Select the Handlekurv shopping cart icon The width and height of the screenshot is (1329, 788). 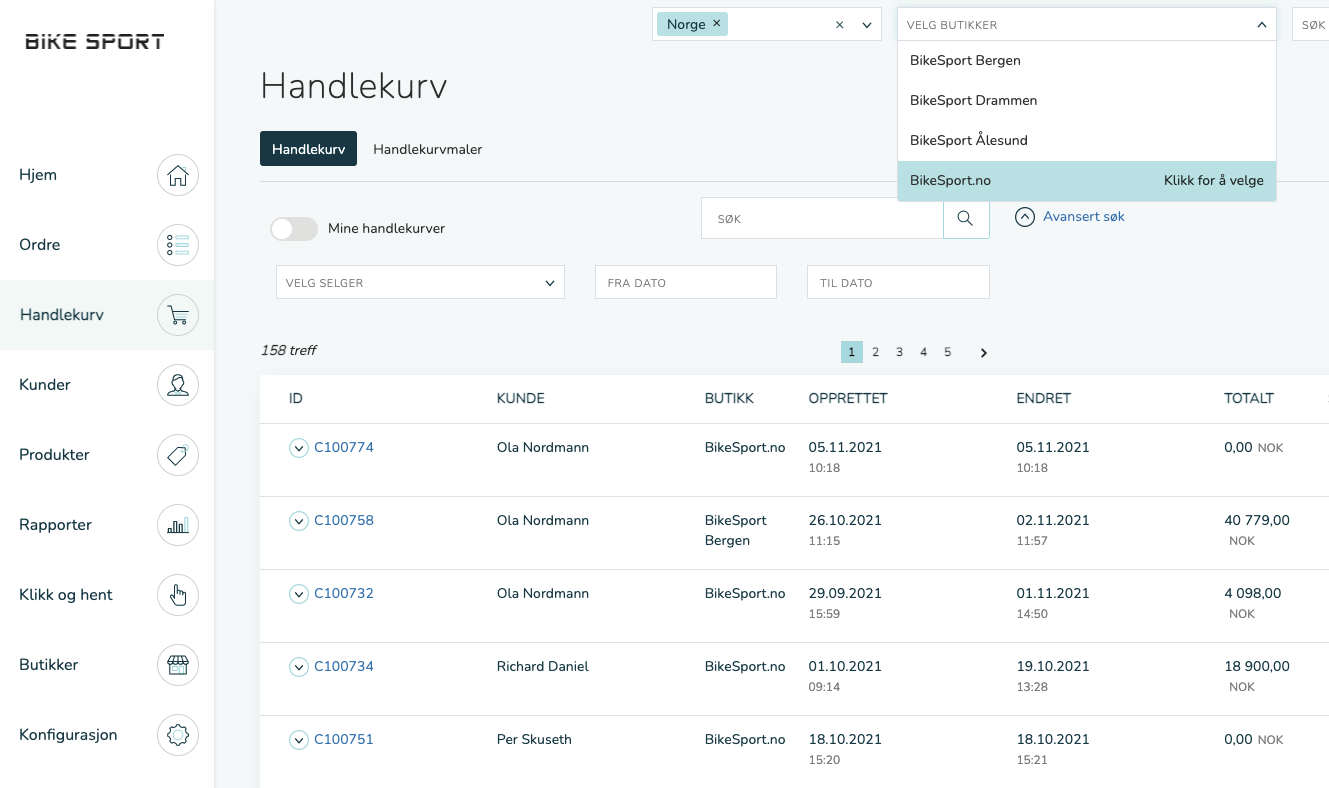[x=178, y=315]
